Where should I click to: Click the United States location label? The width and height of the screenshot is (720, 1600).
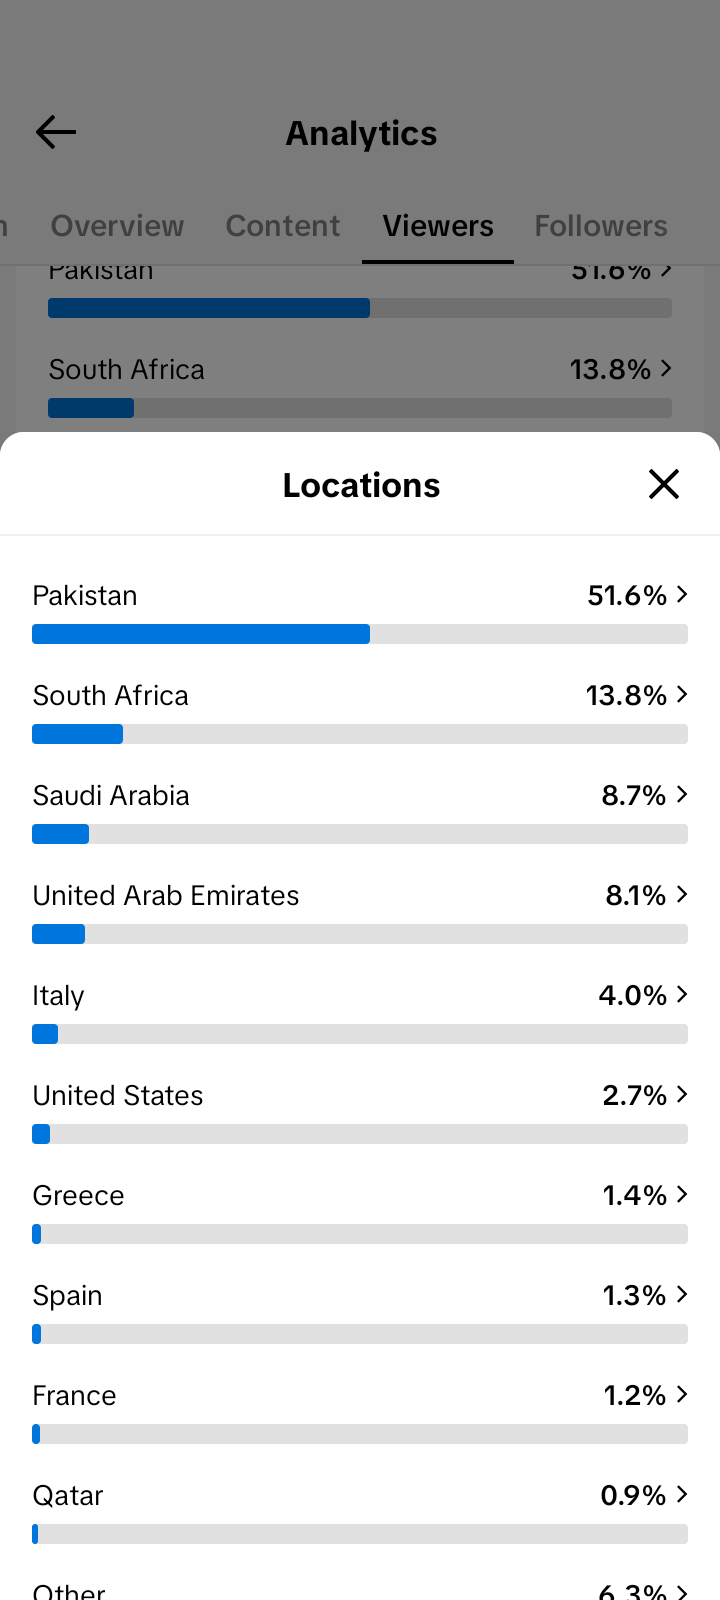click(x=118, y=1095)
